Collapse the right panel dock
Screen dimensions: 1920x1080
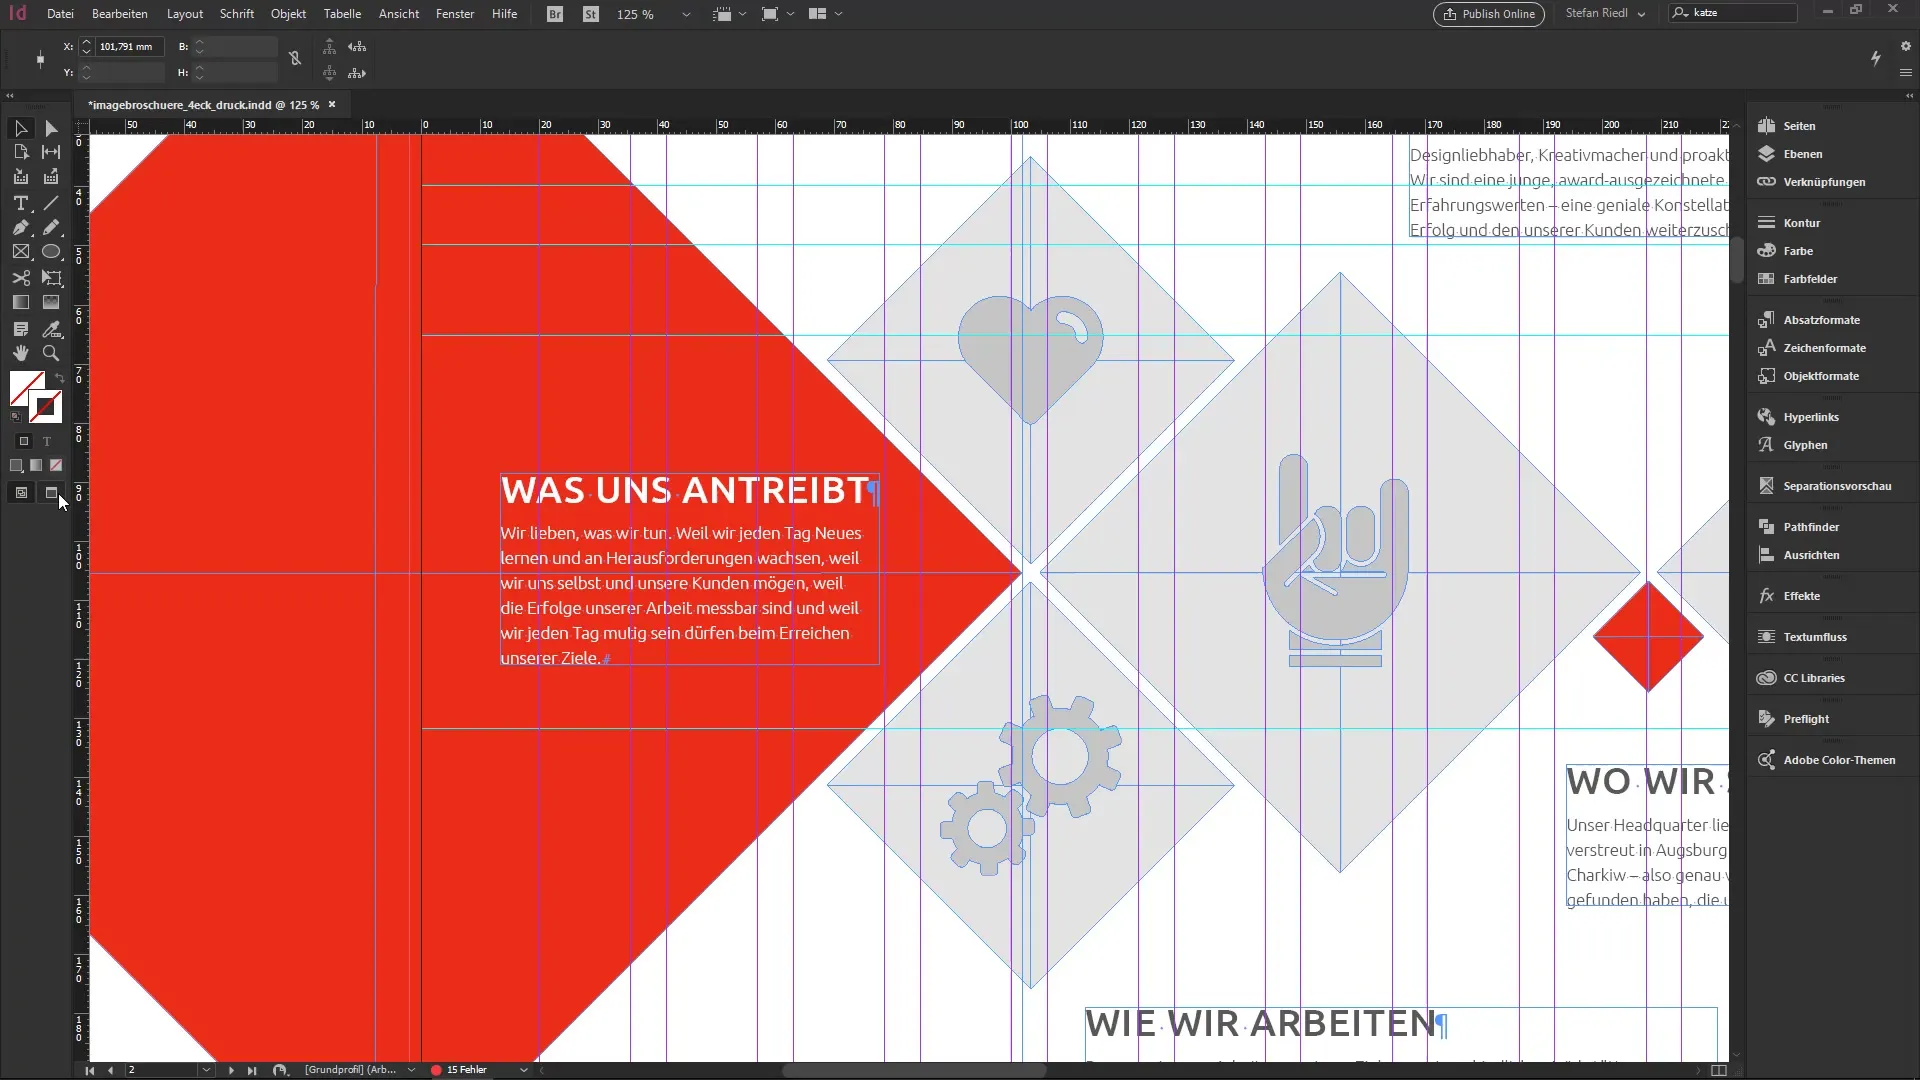(x=1911, y=96)
